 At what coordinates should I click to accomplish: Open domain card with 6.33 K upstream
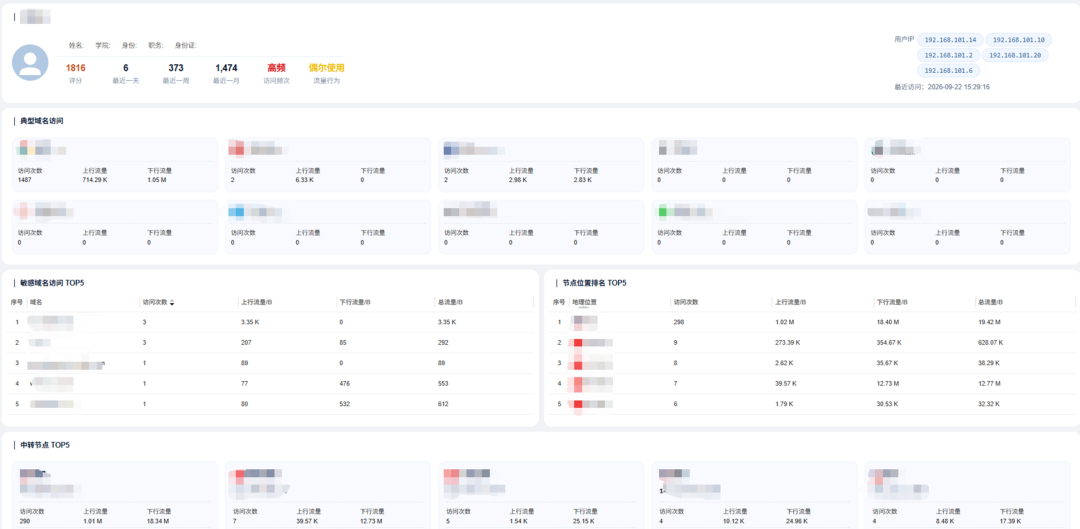(328, 165)
